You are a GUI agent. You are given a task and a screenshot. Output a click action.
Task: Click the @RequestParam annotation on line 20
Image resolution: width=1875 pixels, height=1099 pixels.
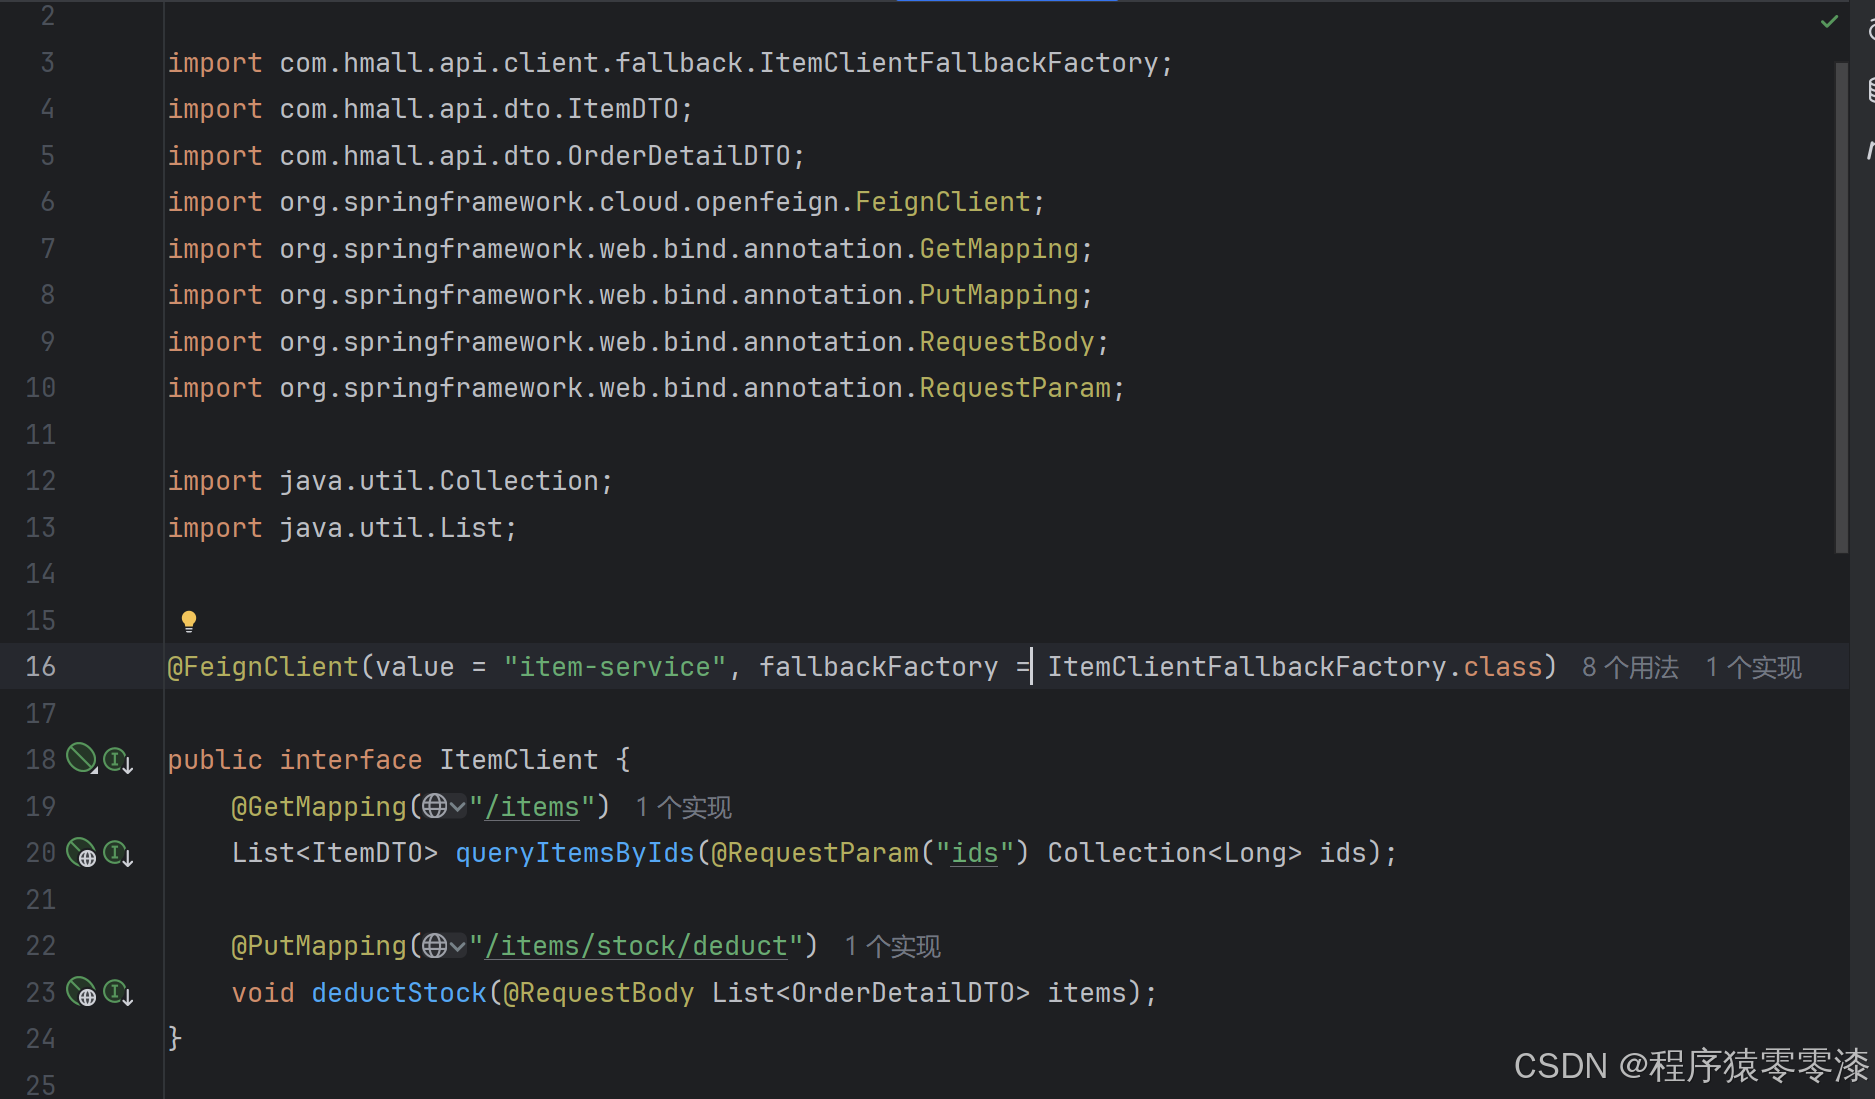pyautogui.click(x=815, y=853)
